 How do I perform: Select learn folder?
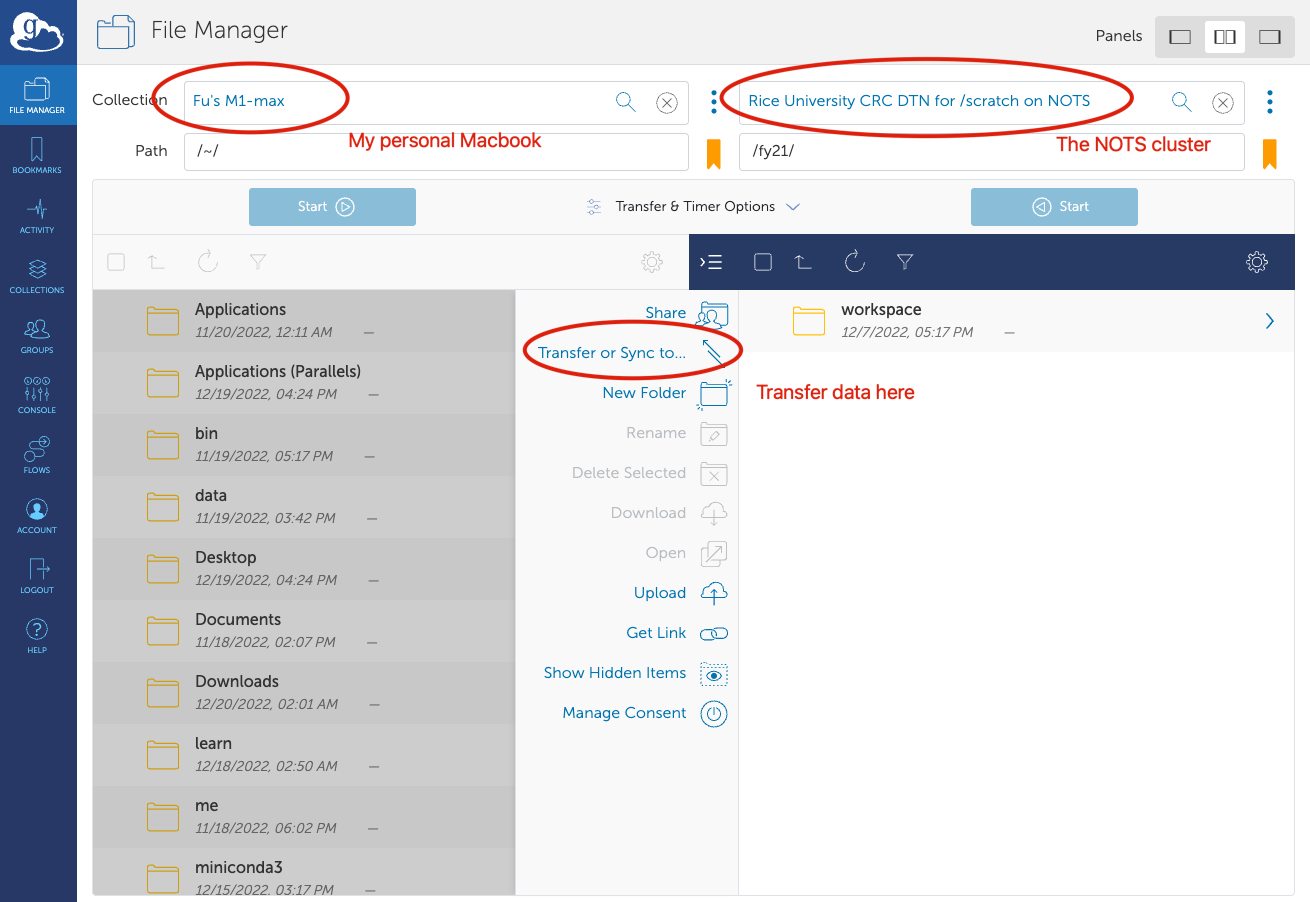tap(304, 755)
